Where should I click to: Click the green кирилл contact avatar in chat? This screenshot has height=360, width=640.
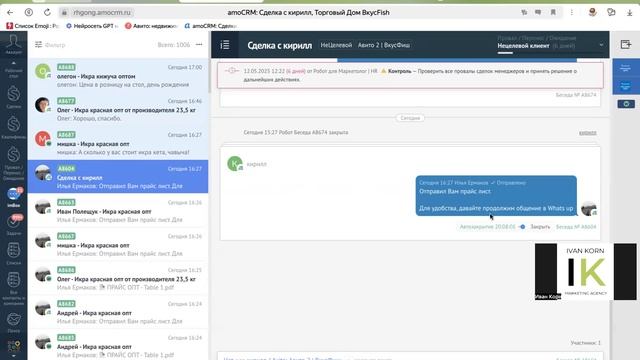point(235,163)
